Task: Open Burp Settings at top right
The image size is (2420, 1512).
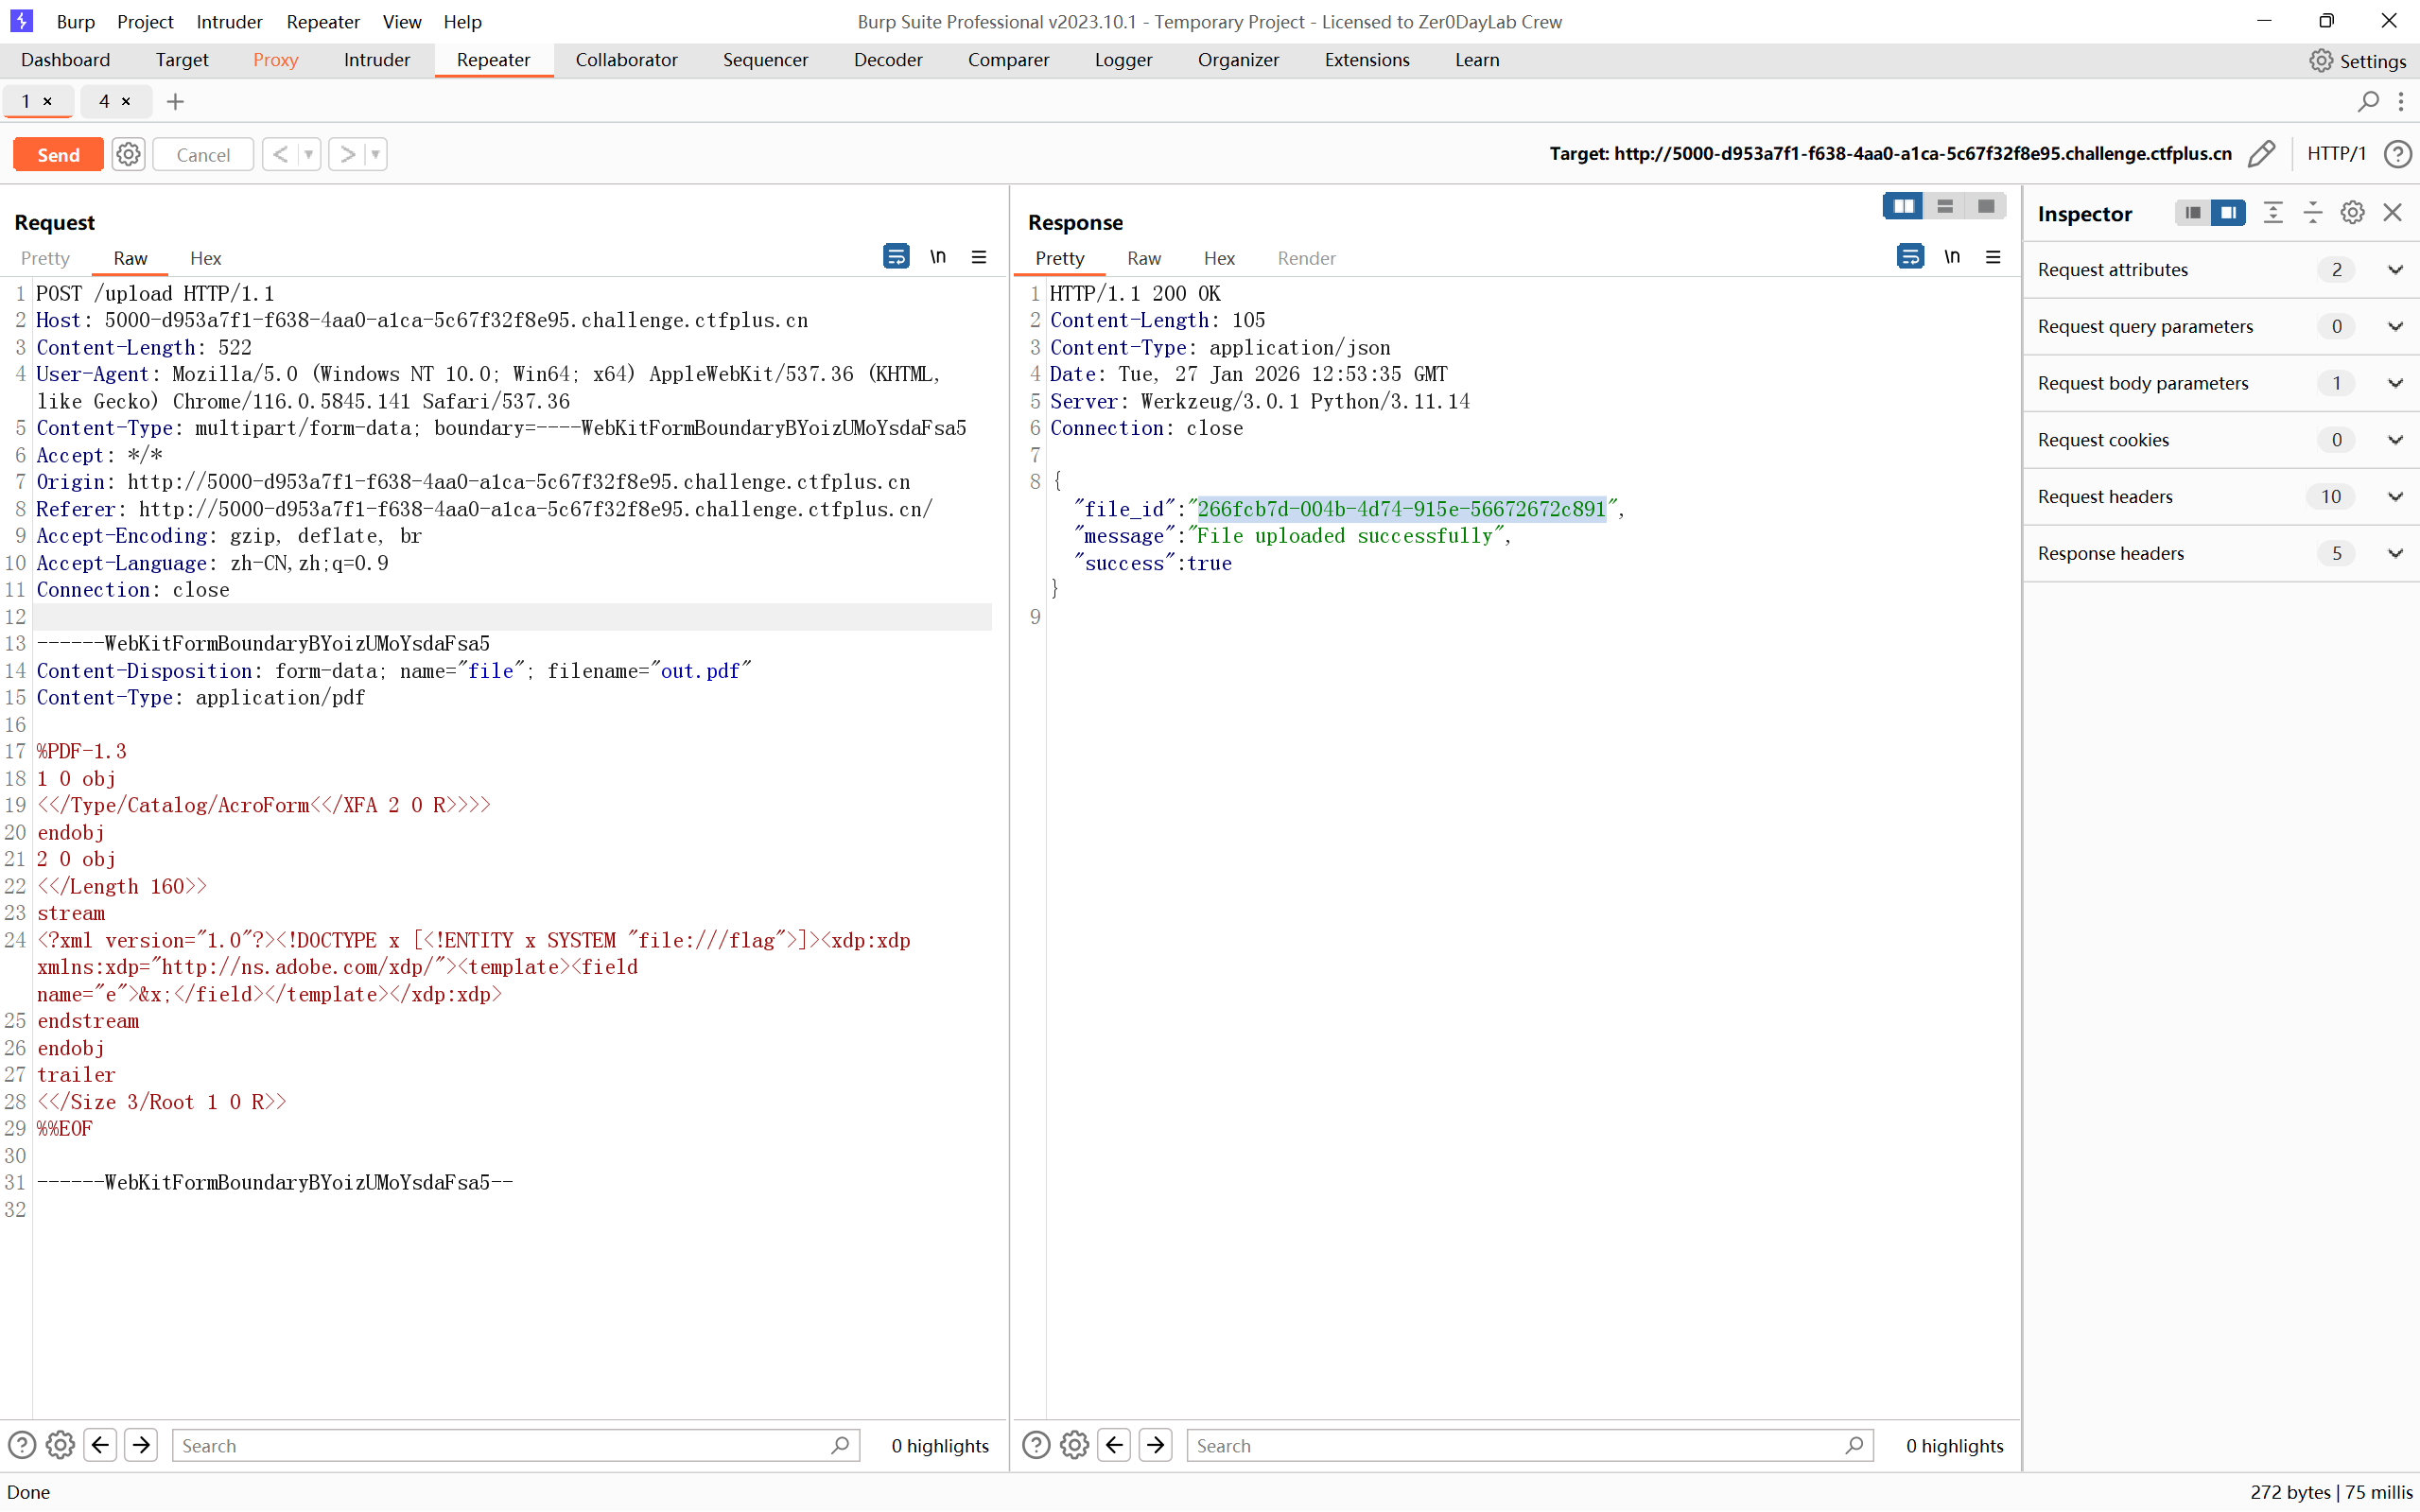Action: (2357, 60)
